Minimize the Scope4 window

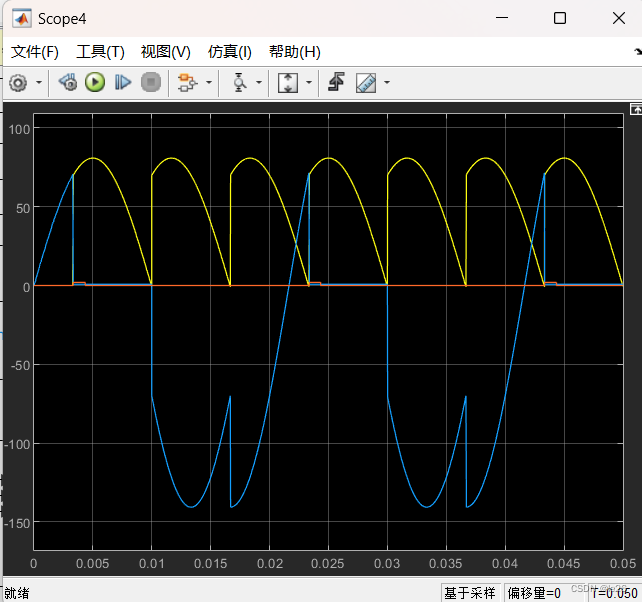click(502, 18)
